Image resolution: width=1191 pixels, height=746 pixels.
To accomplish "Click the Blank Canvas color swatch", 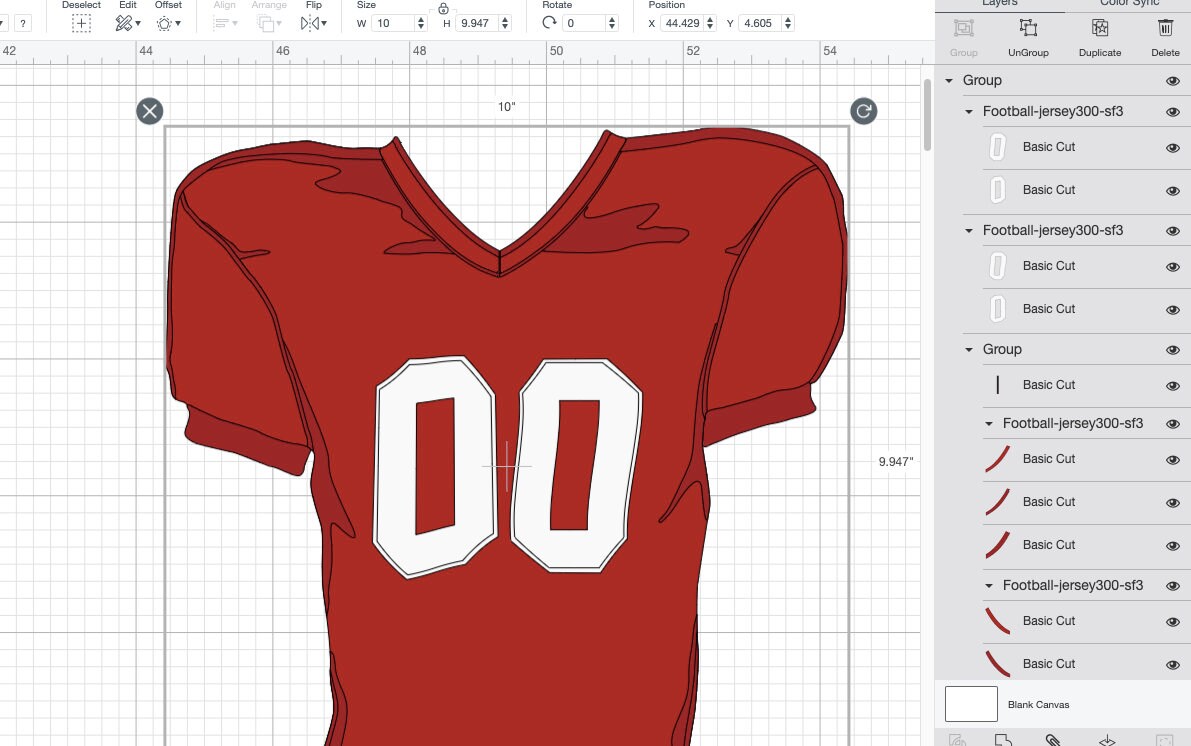I will click(x=970, y=703).
